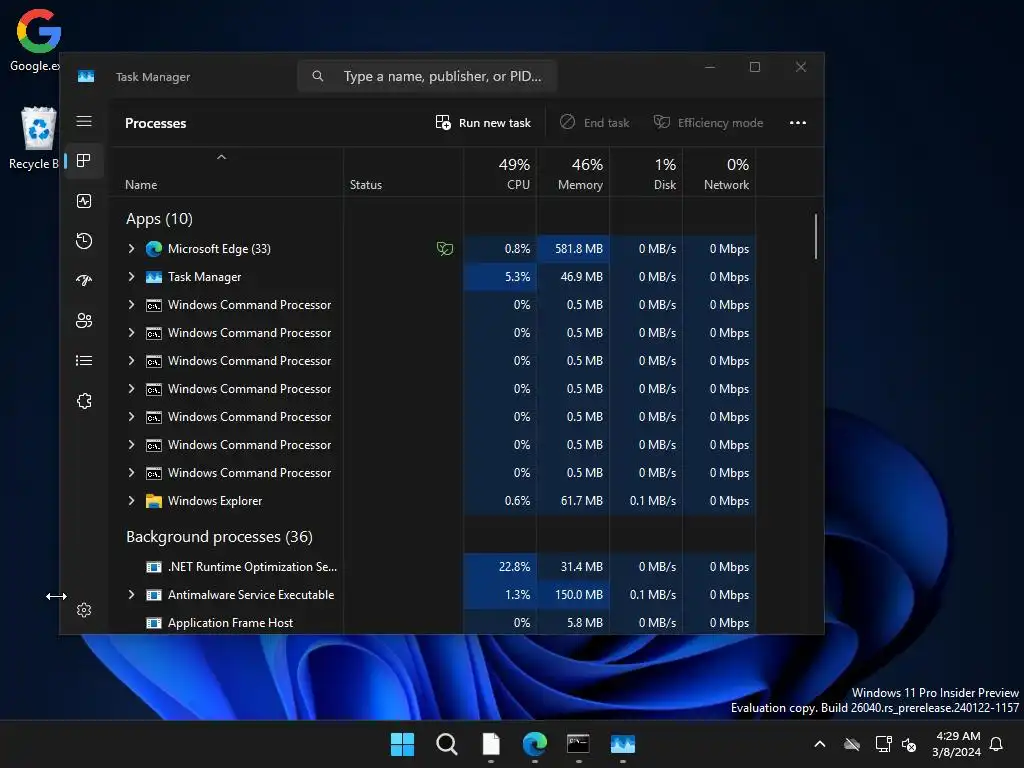Open the Windows Start menu
The height and width of the screenshot is (768, 1024).
pyautogui.click(x=402, y=744)
